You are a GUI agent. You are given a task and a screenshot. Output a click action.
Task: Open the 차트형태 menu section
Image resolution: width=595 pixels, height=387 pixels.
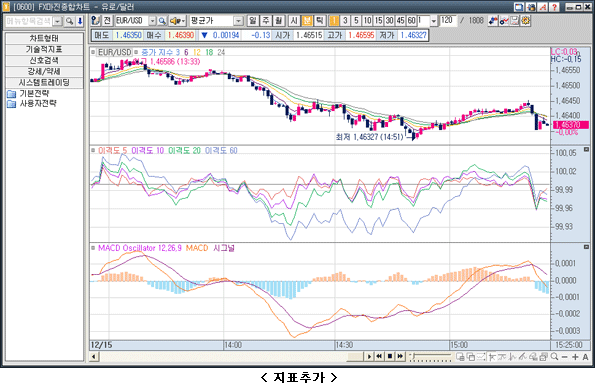pos(44,38)
